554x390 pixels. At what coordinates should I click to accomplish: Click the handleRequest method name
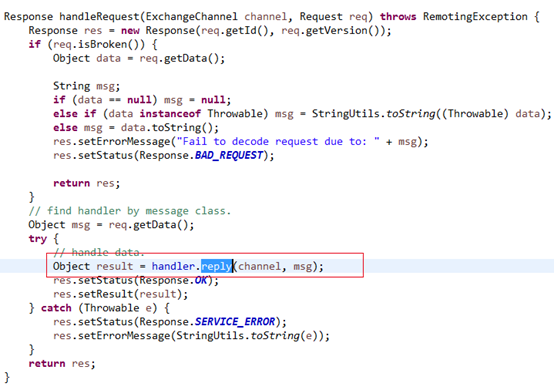tap(99, 17)
